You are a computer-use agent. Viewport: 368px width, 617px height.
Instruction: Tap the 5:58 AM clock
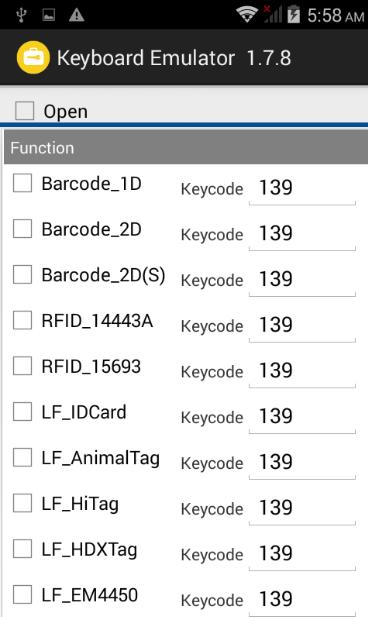tap(336, 16)
